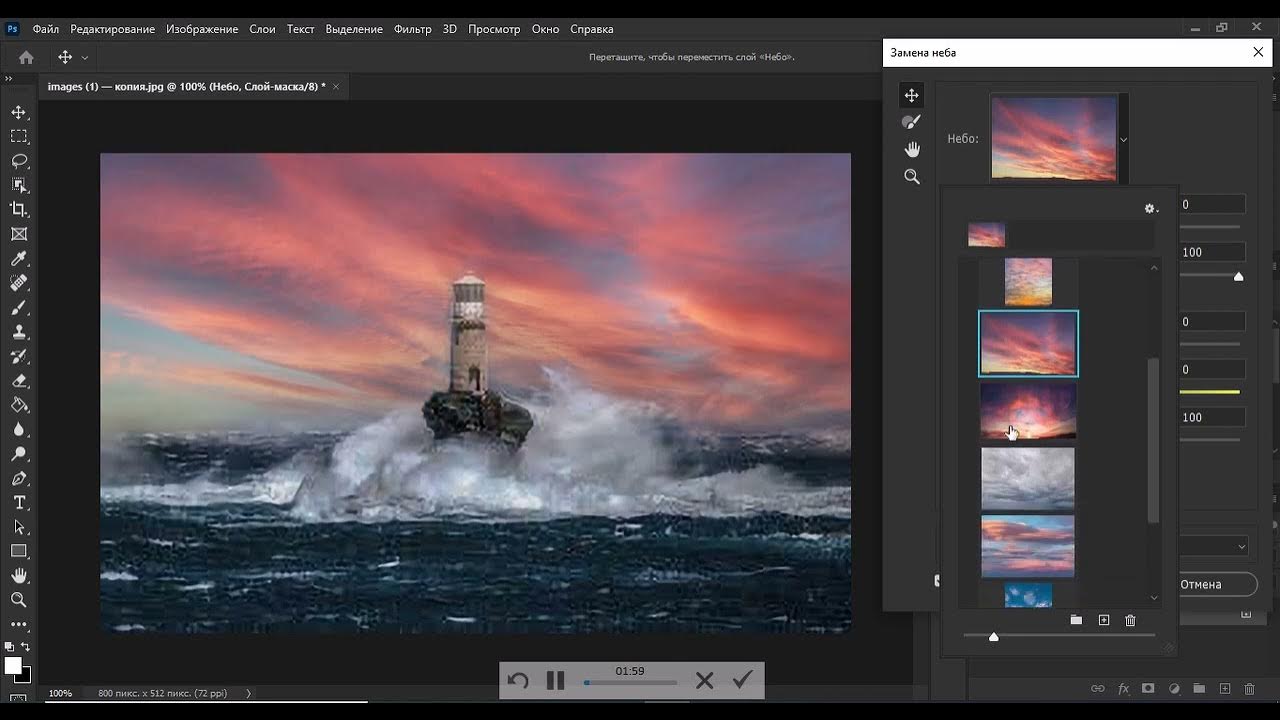Click the slider handle below the 100 field
The image size is (1280, 720).
(1238, 277)
